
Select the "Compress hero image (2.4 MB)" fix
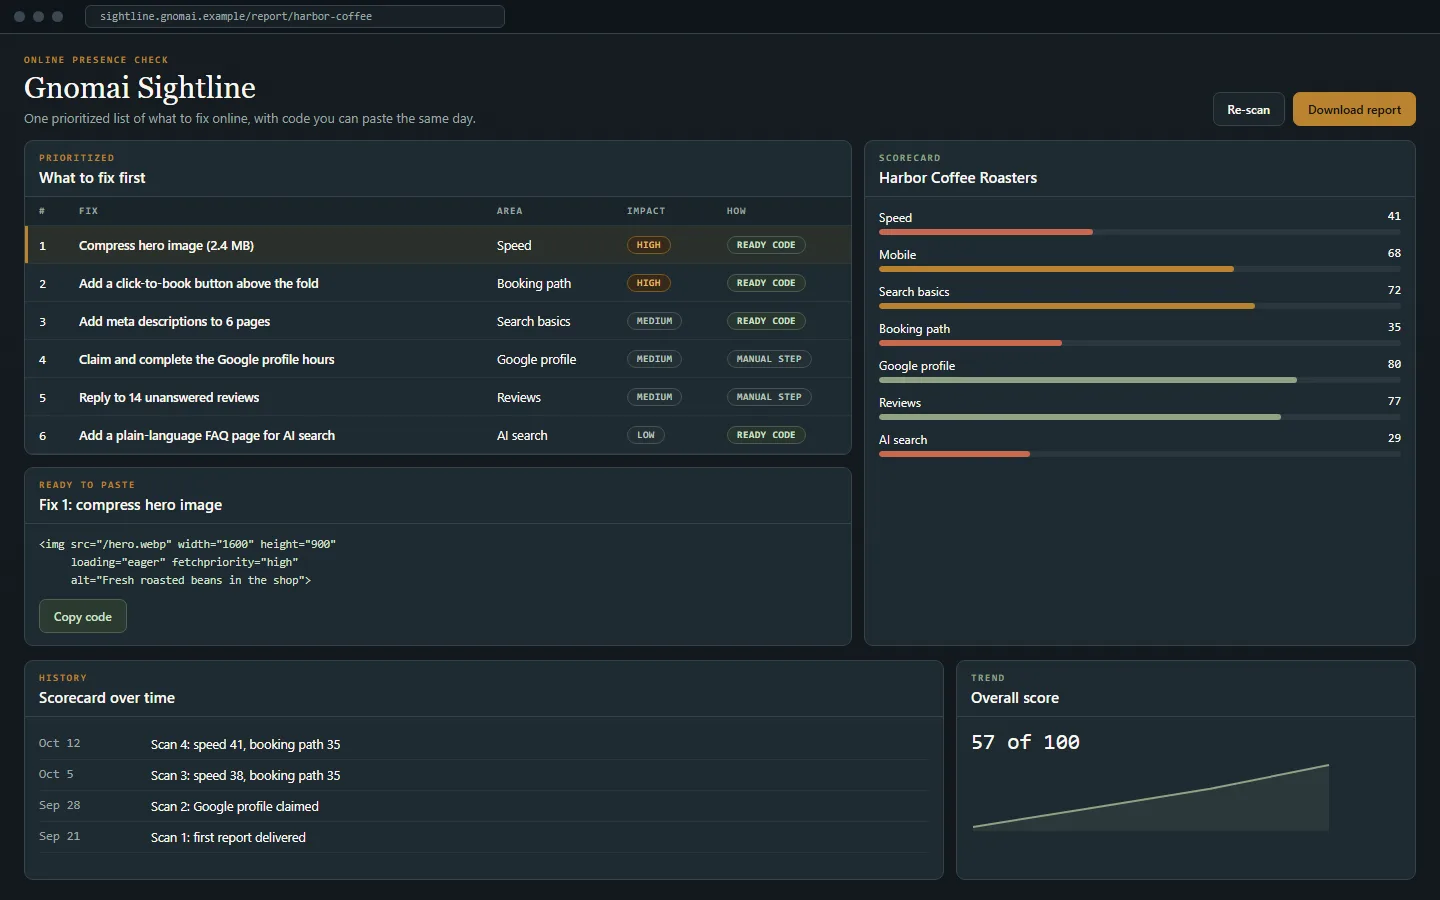point(438,245)
